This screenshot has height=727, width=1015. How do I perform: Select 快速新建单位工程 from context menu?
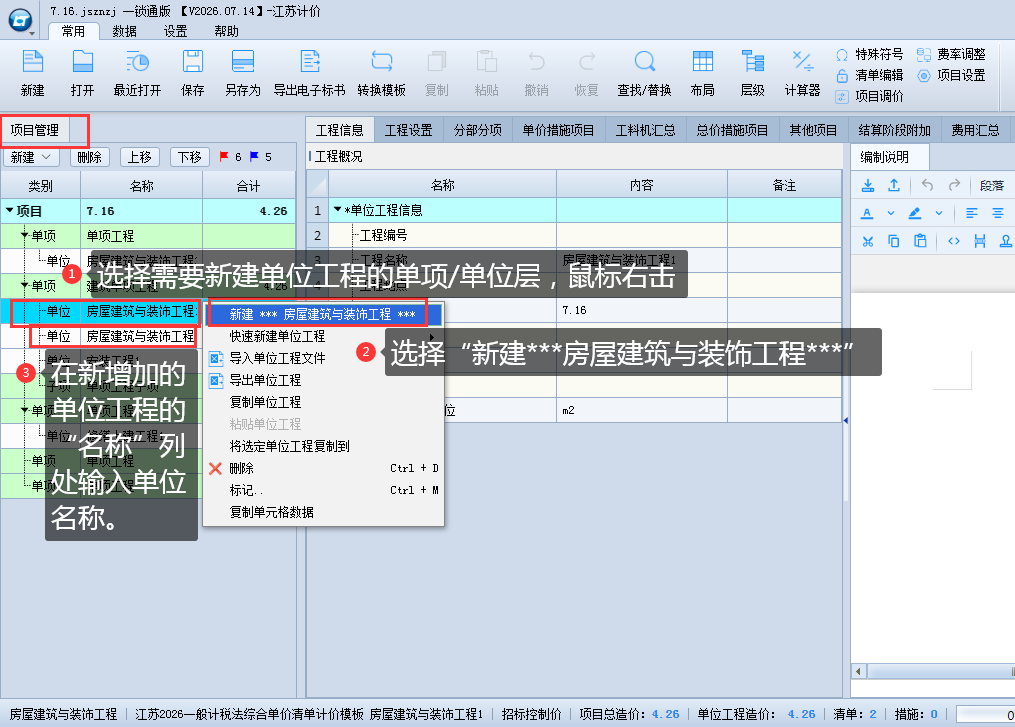(x=324, y=337)
